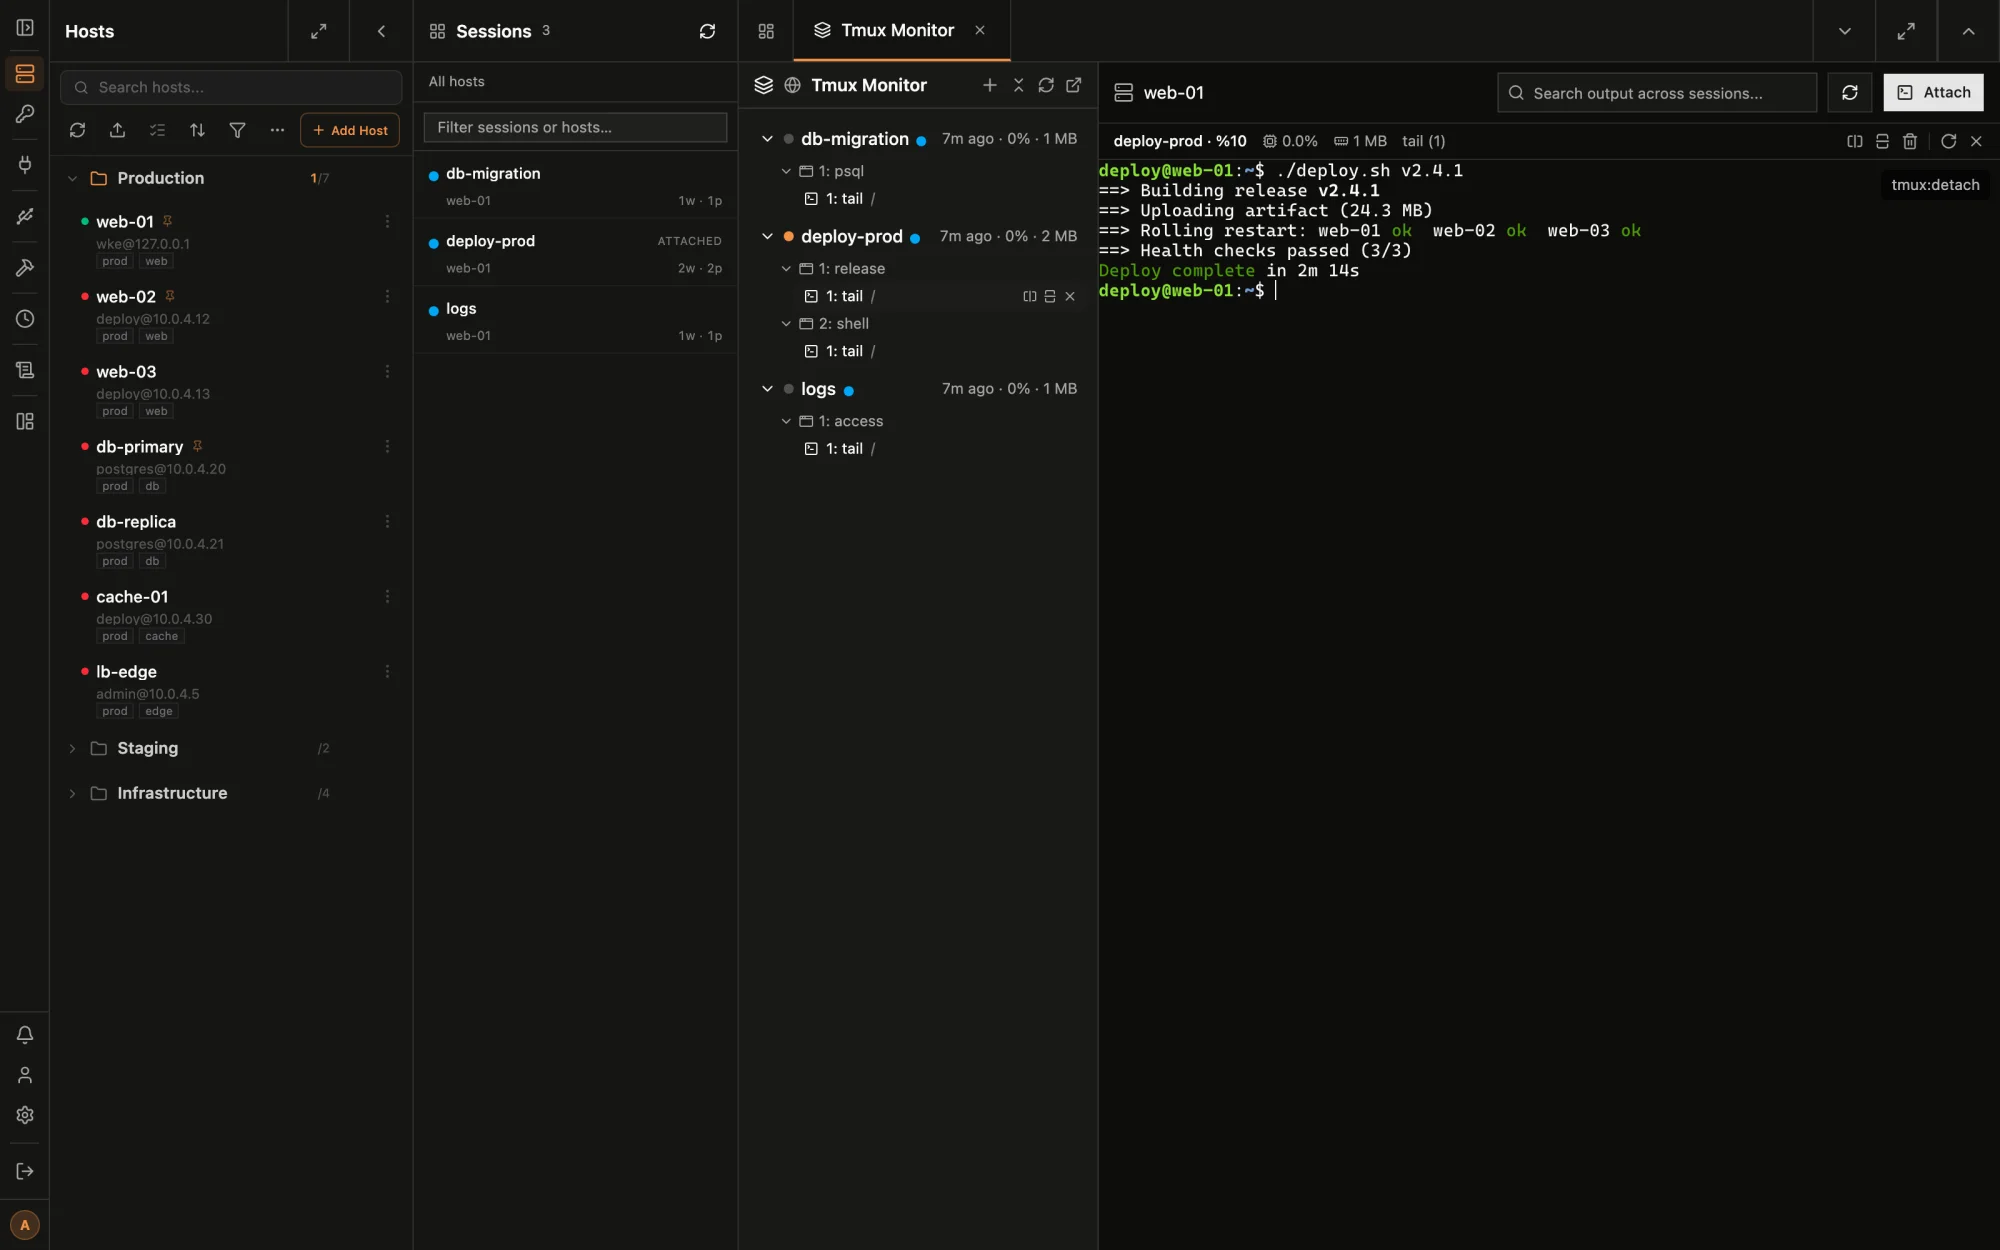Focus the Search hosts field

point(231,88)
